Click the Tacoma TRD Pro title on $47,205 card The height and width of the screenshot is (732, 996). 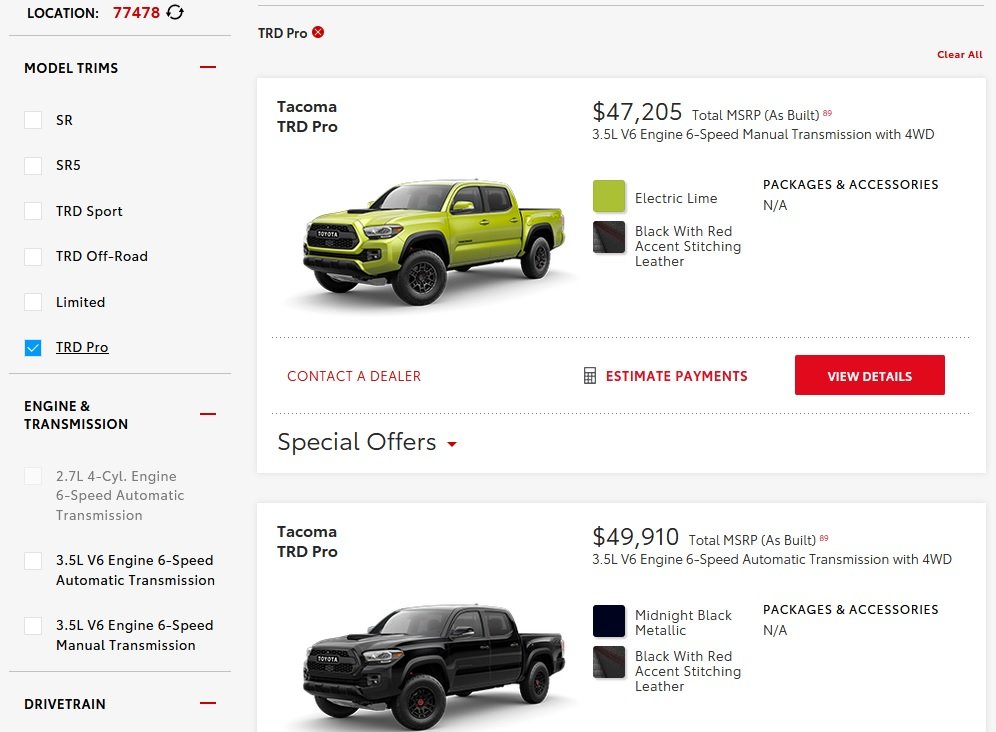click(307, 117)
